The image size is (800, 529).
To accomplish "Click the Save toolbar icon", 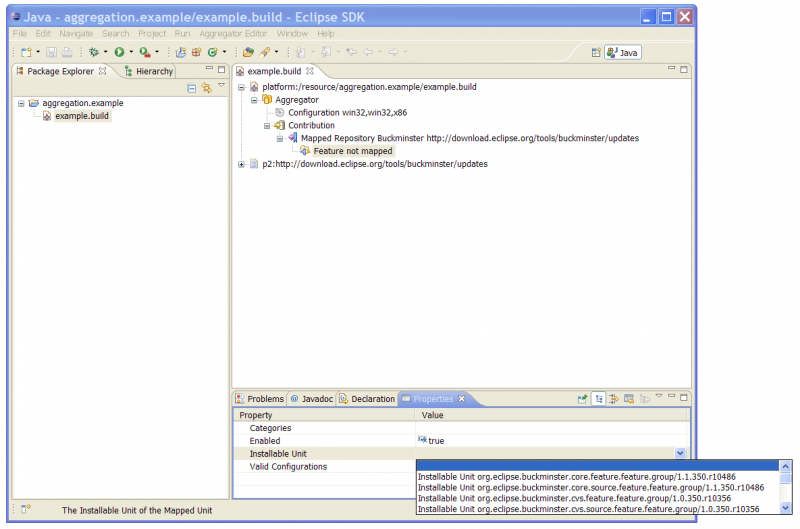I will [x=51, y=52].
